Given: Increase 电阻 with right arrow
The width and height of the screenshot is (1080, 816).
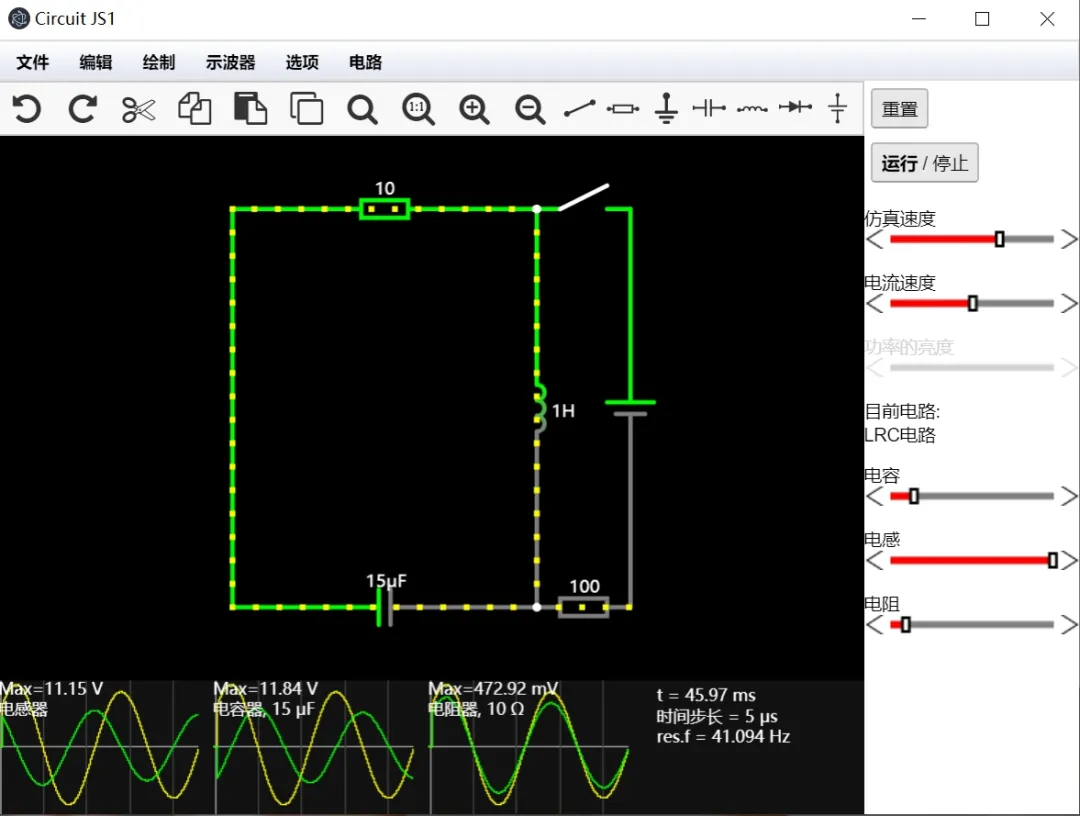Looking at the screenshot, I should pyautogui.click(x=1068, y=625).
